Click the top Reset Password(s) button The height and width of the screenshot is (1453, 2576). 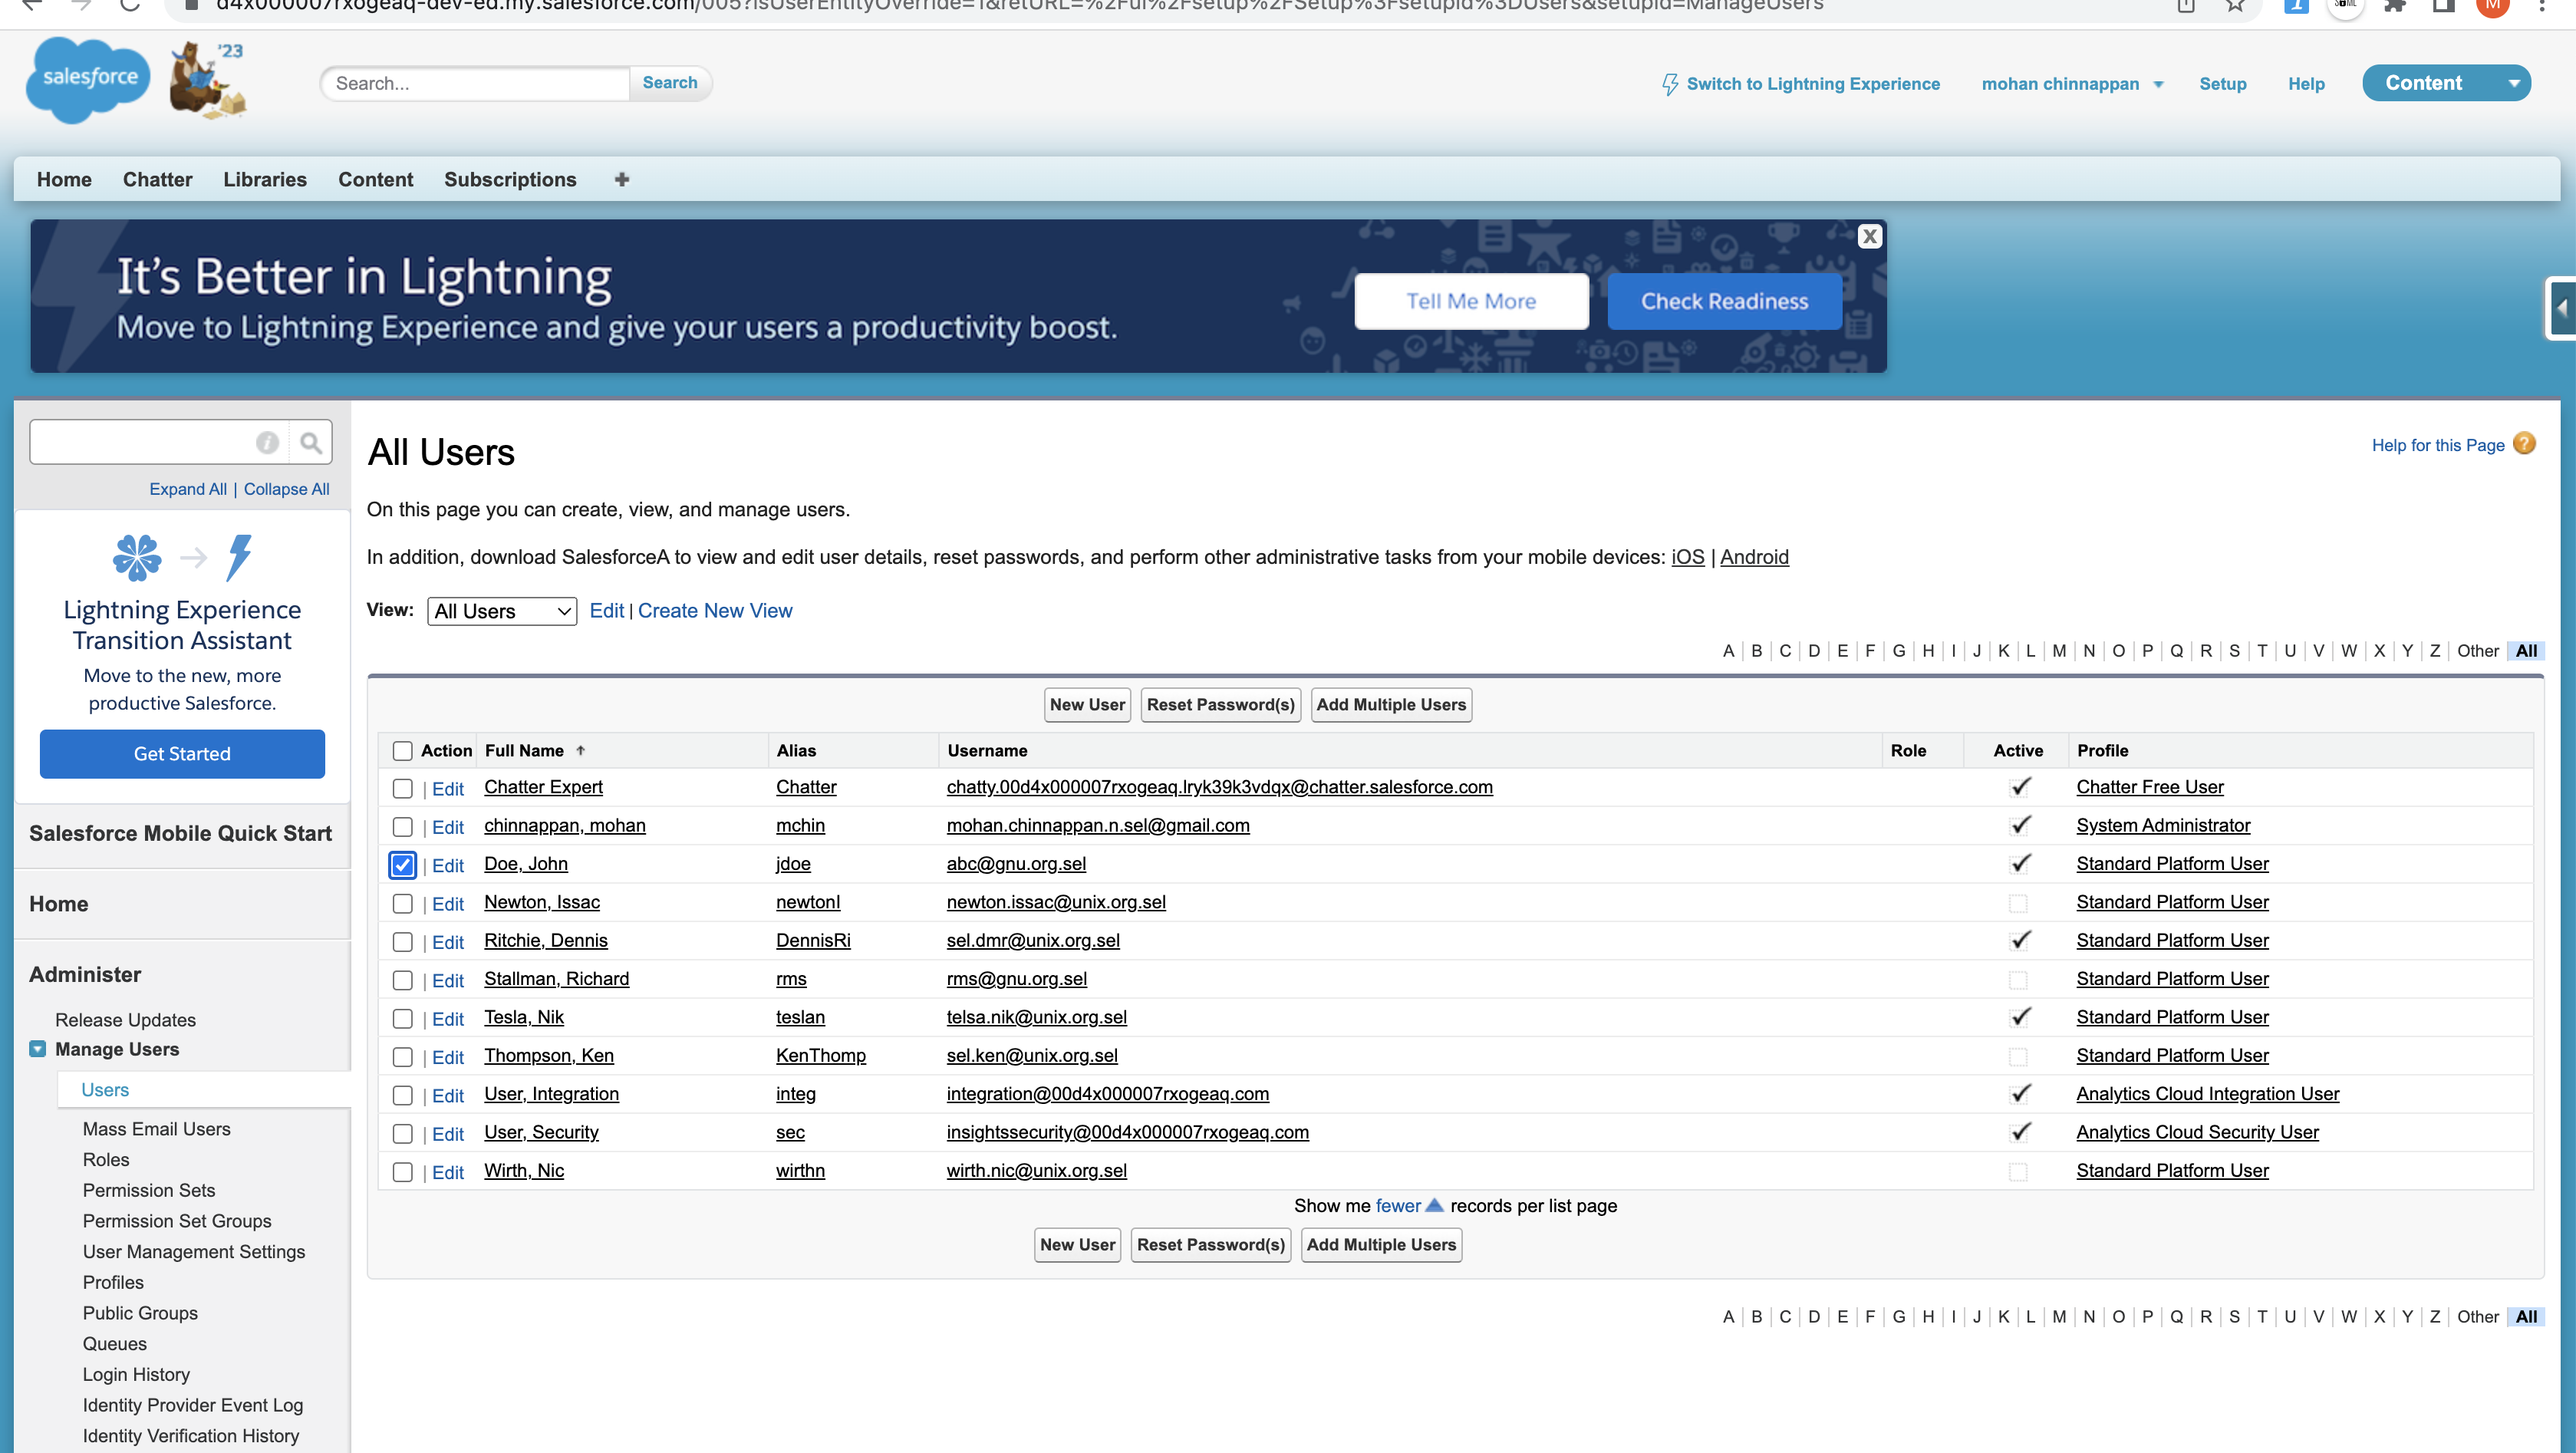tap(1220, 704)
